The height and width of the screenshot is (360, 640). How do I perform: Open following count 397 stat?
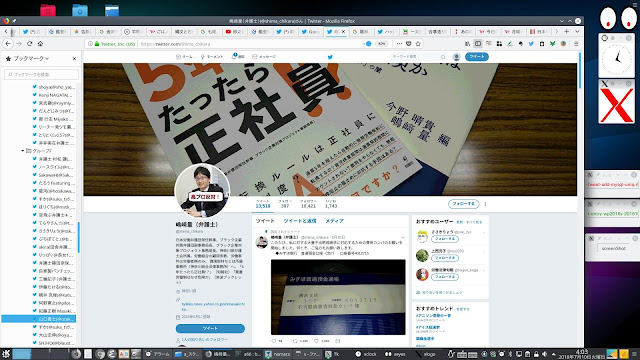click(x=284, y=204)
